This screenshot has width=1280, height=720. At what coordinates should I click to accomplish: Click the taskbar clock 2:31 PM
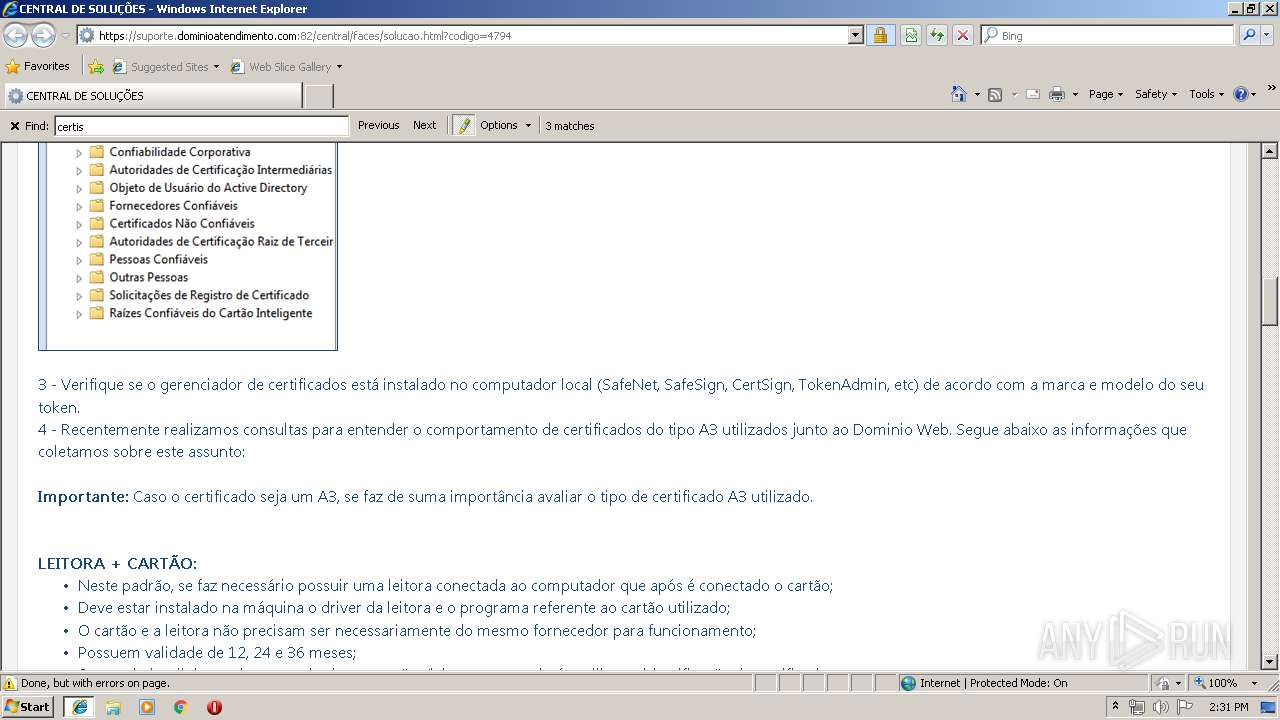[1229, 707]
